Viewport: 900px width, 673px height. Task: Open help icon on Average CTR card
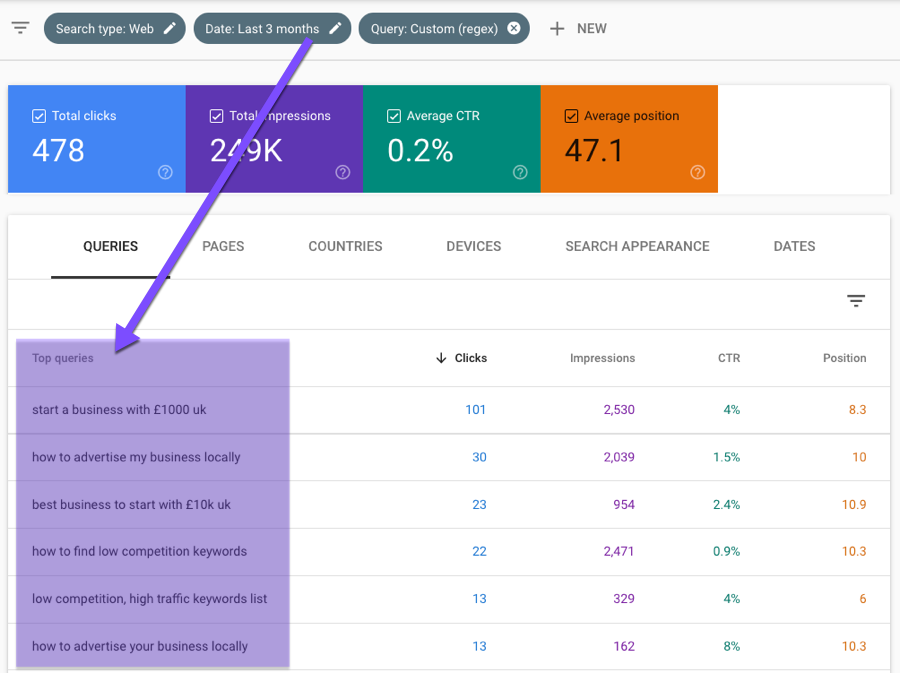point(520,172)
